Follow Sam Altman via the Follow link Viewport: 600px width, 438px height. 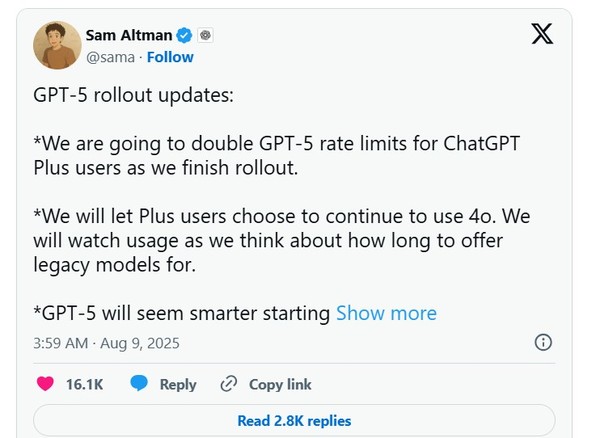pyautogui.click(x=170, y=57)
